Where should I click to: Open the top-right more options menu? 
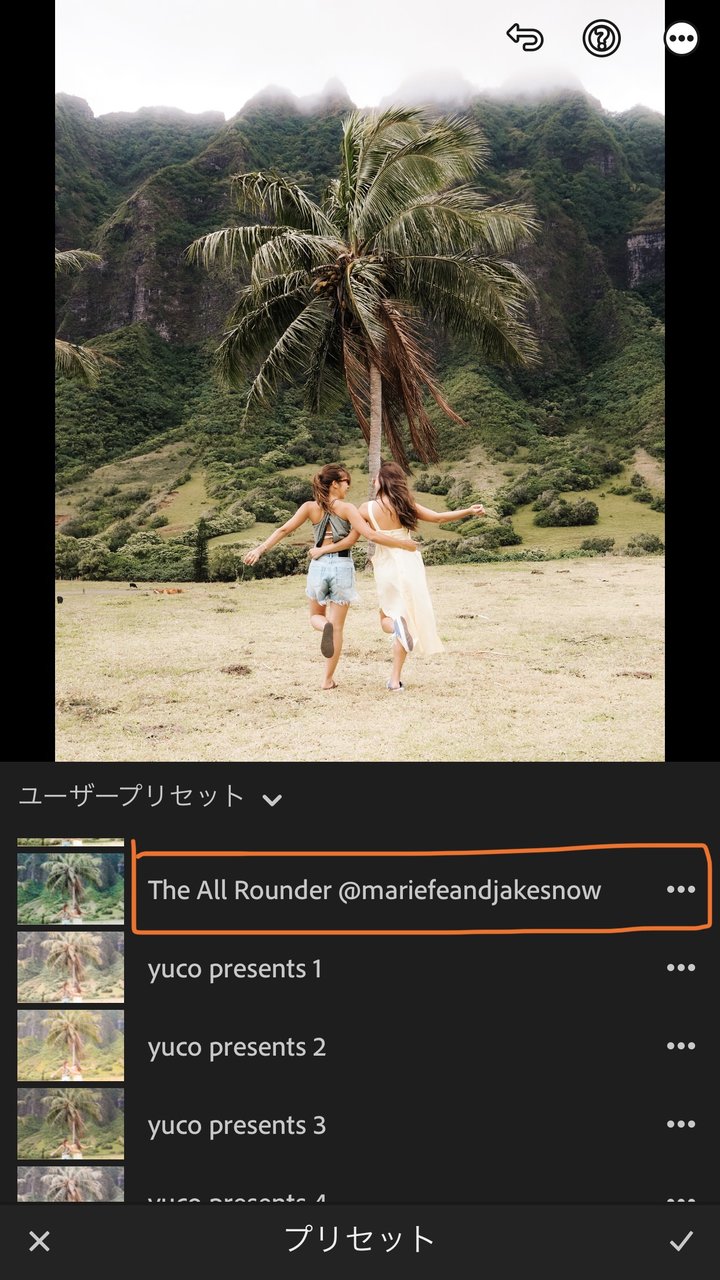click(x=681, y=39)
